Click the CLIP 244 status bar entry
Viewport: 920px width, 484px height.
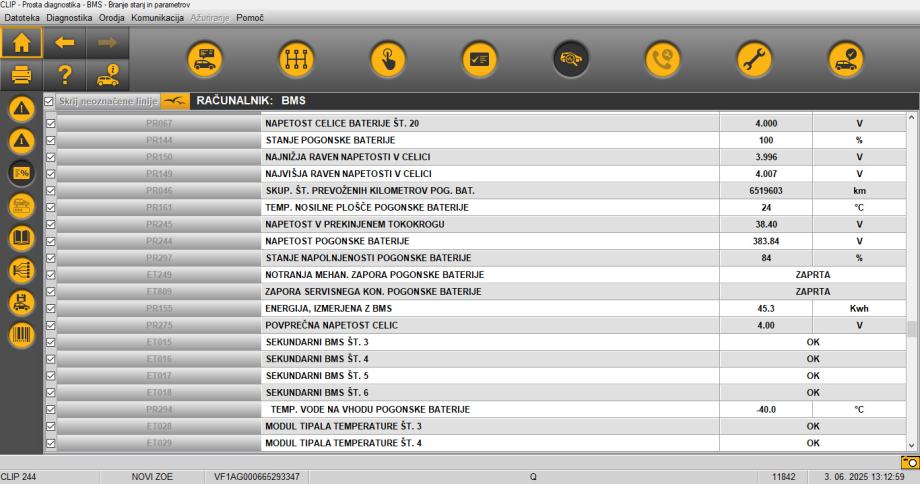pyautogui.click(x=18, y=477)
